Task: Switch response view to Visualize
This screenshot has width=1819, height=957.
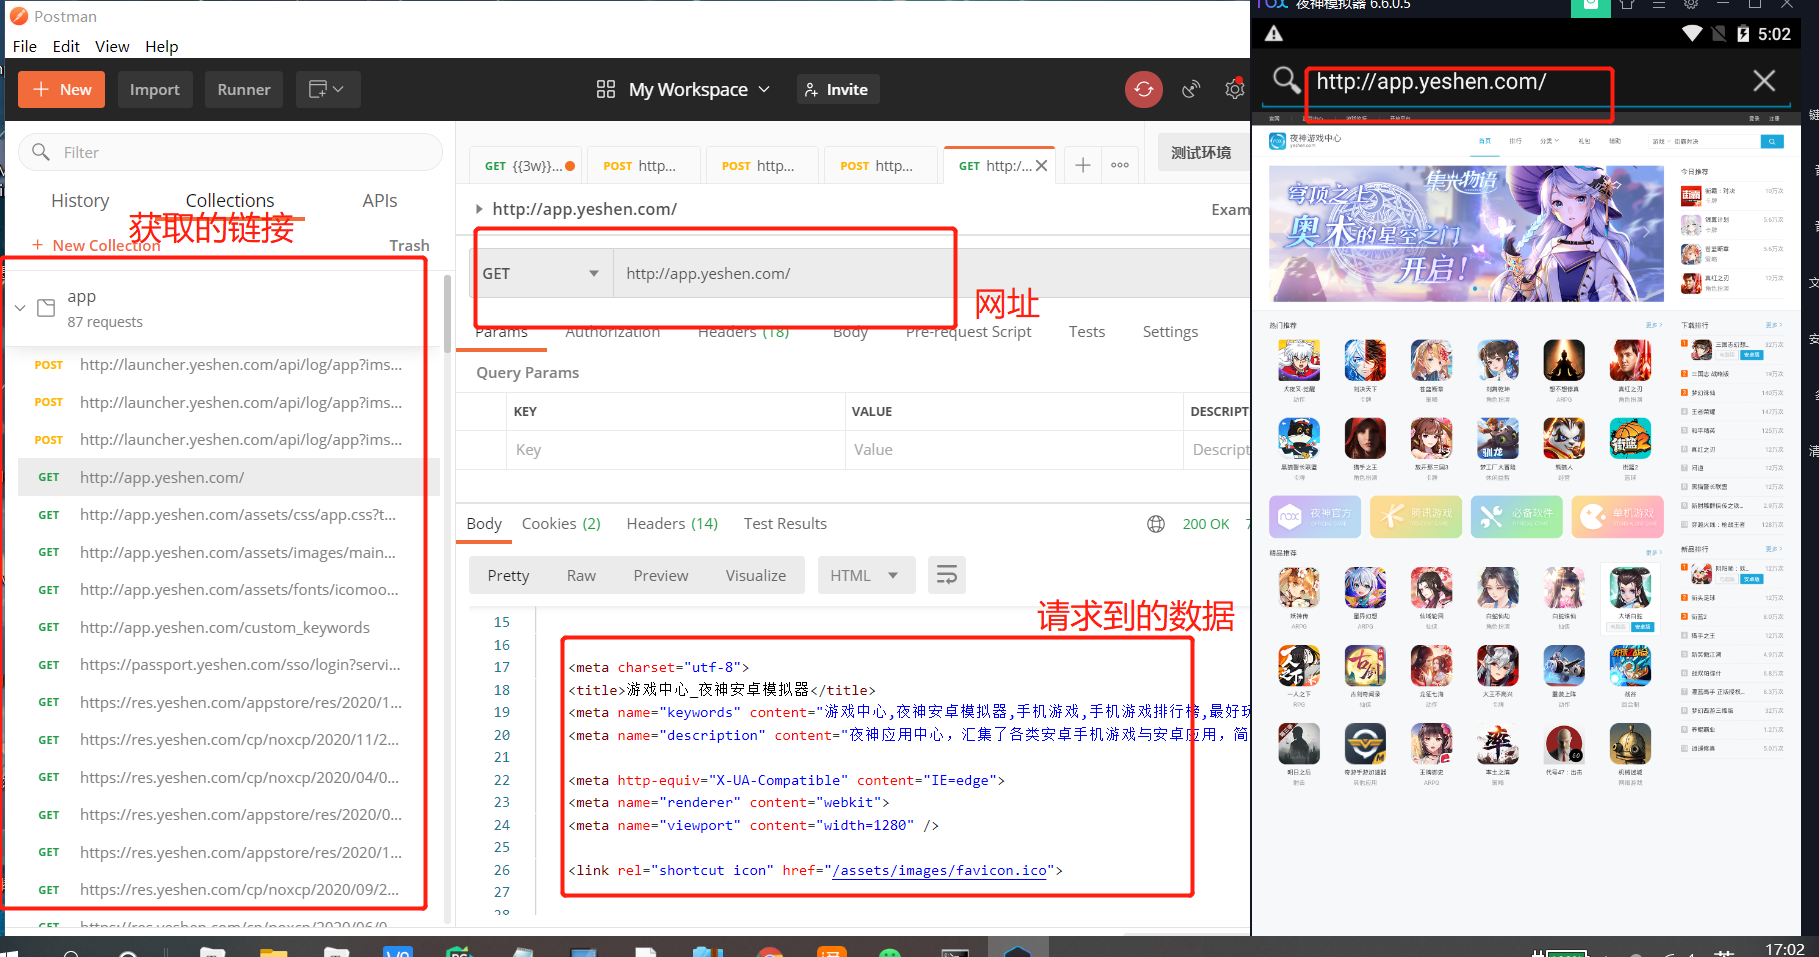Action: tap(756, 575)
